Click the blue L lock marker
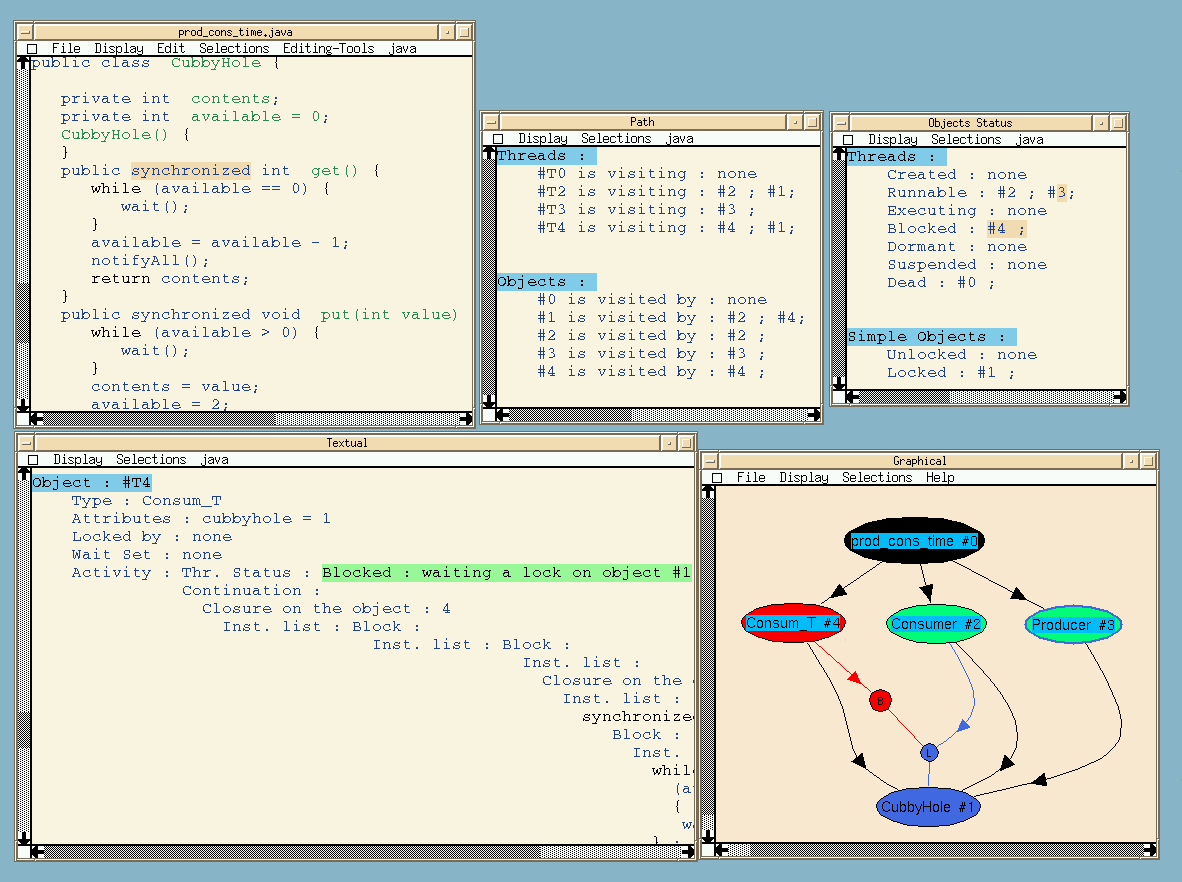Viewport: 1182px width, 882px height. (929, 752)
